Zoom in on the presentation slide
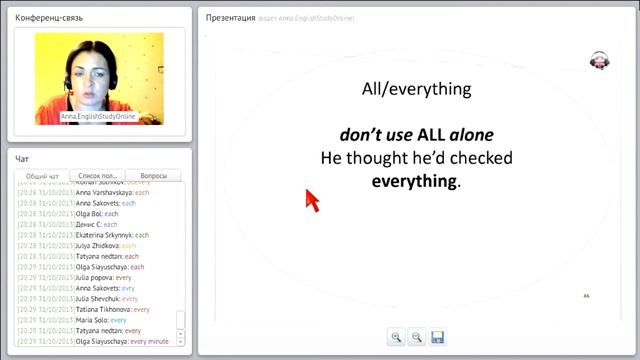This screenshot has height=360, width=640. tap(396, 337)
